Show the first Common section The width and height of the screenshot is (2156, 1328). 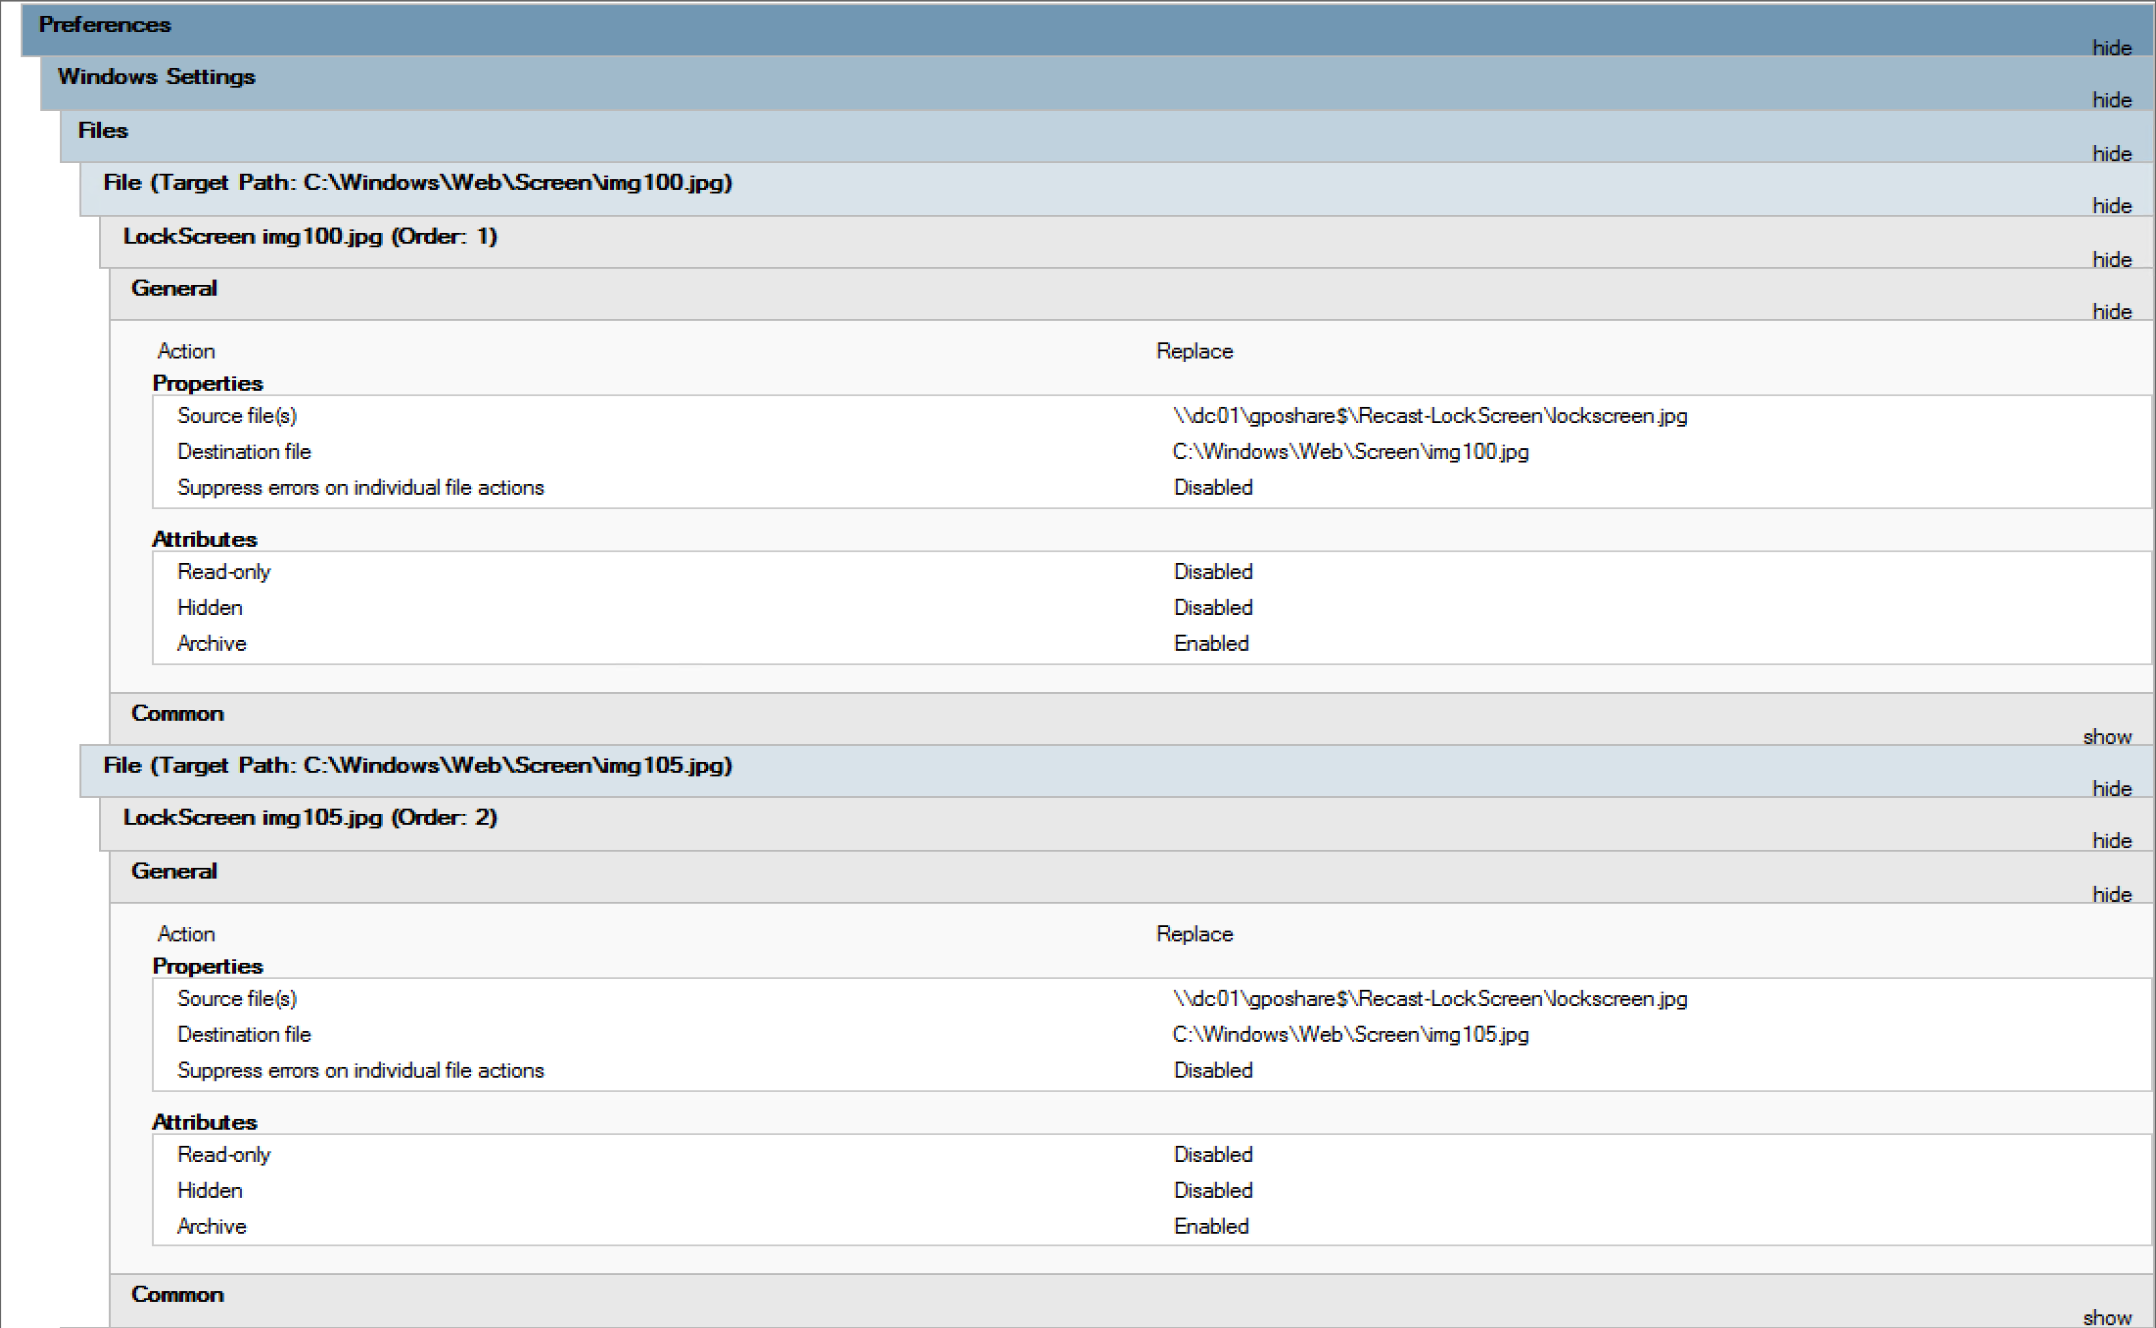(x=2107, y=737)
